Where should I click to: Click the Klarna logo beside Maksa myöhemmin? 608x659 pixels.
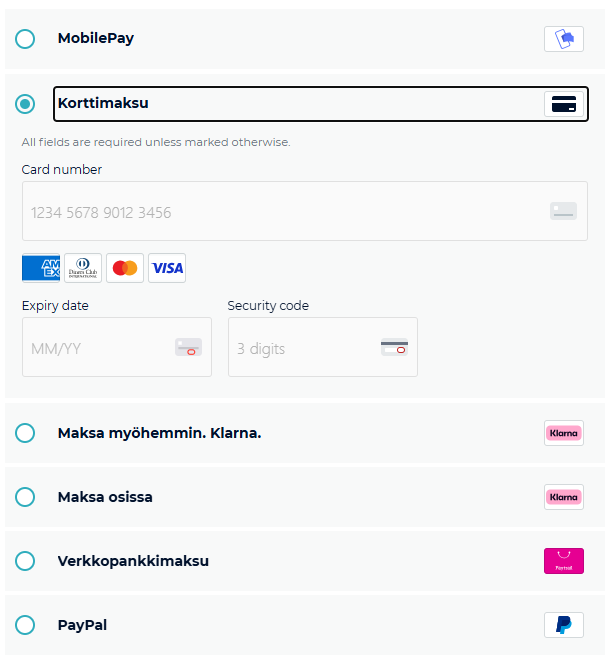click(x=563, y=433)
